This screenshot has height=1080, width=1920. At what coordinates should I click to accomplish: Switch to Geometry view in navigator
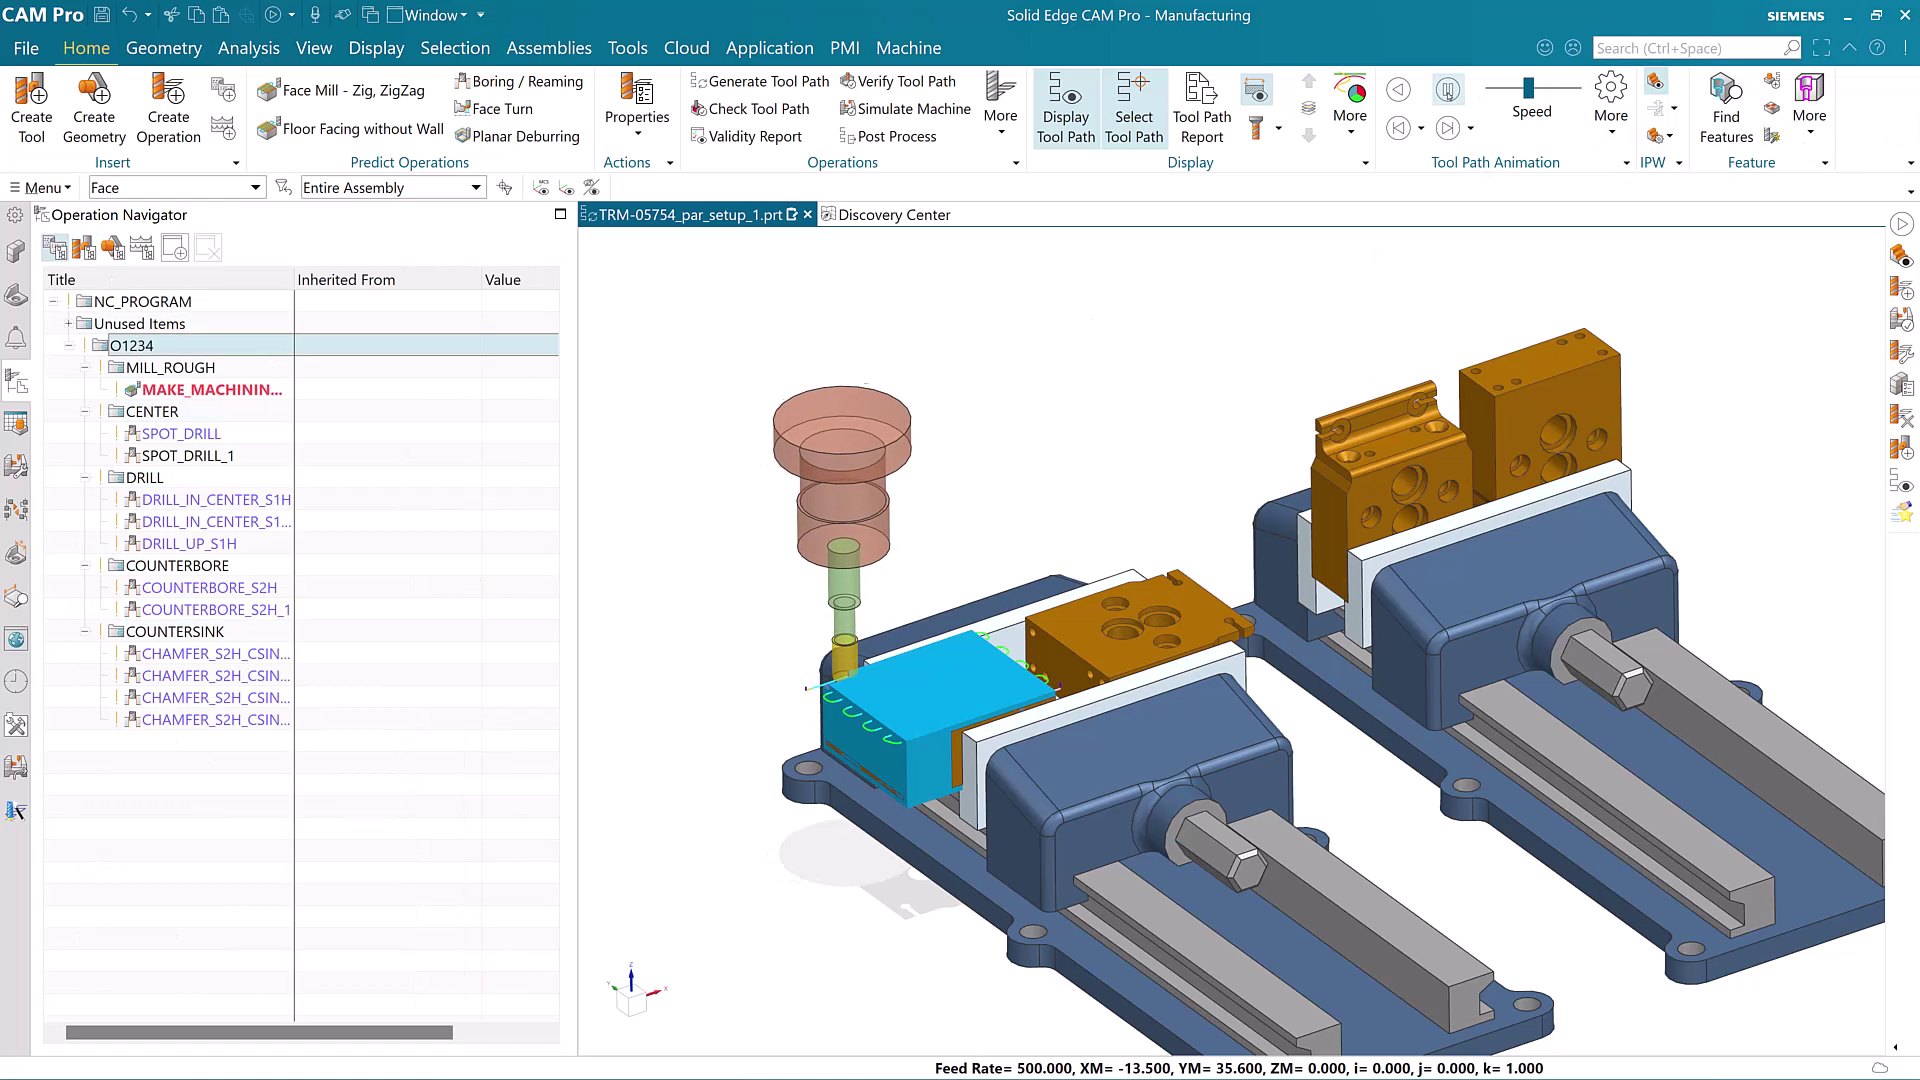pyautogui.click(x=113, y=248)
